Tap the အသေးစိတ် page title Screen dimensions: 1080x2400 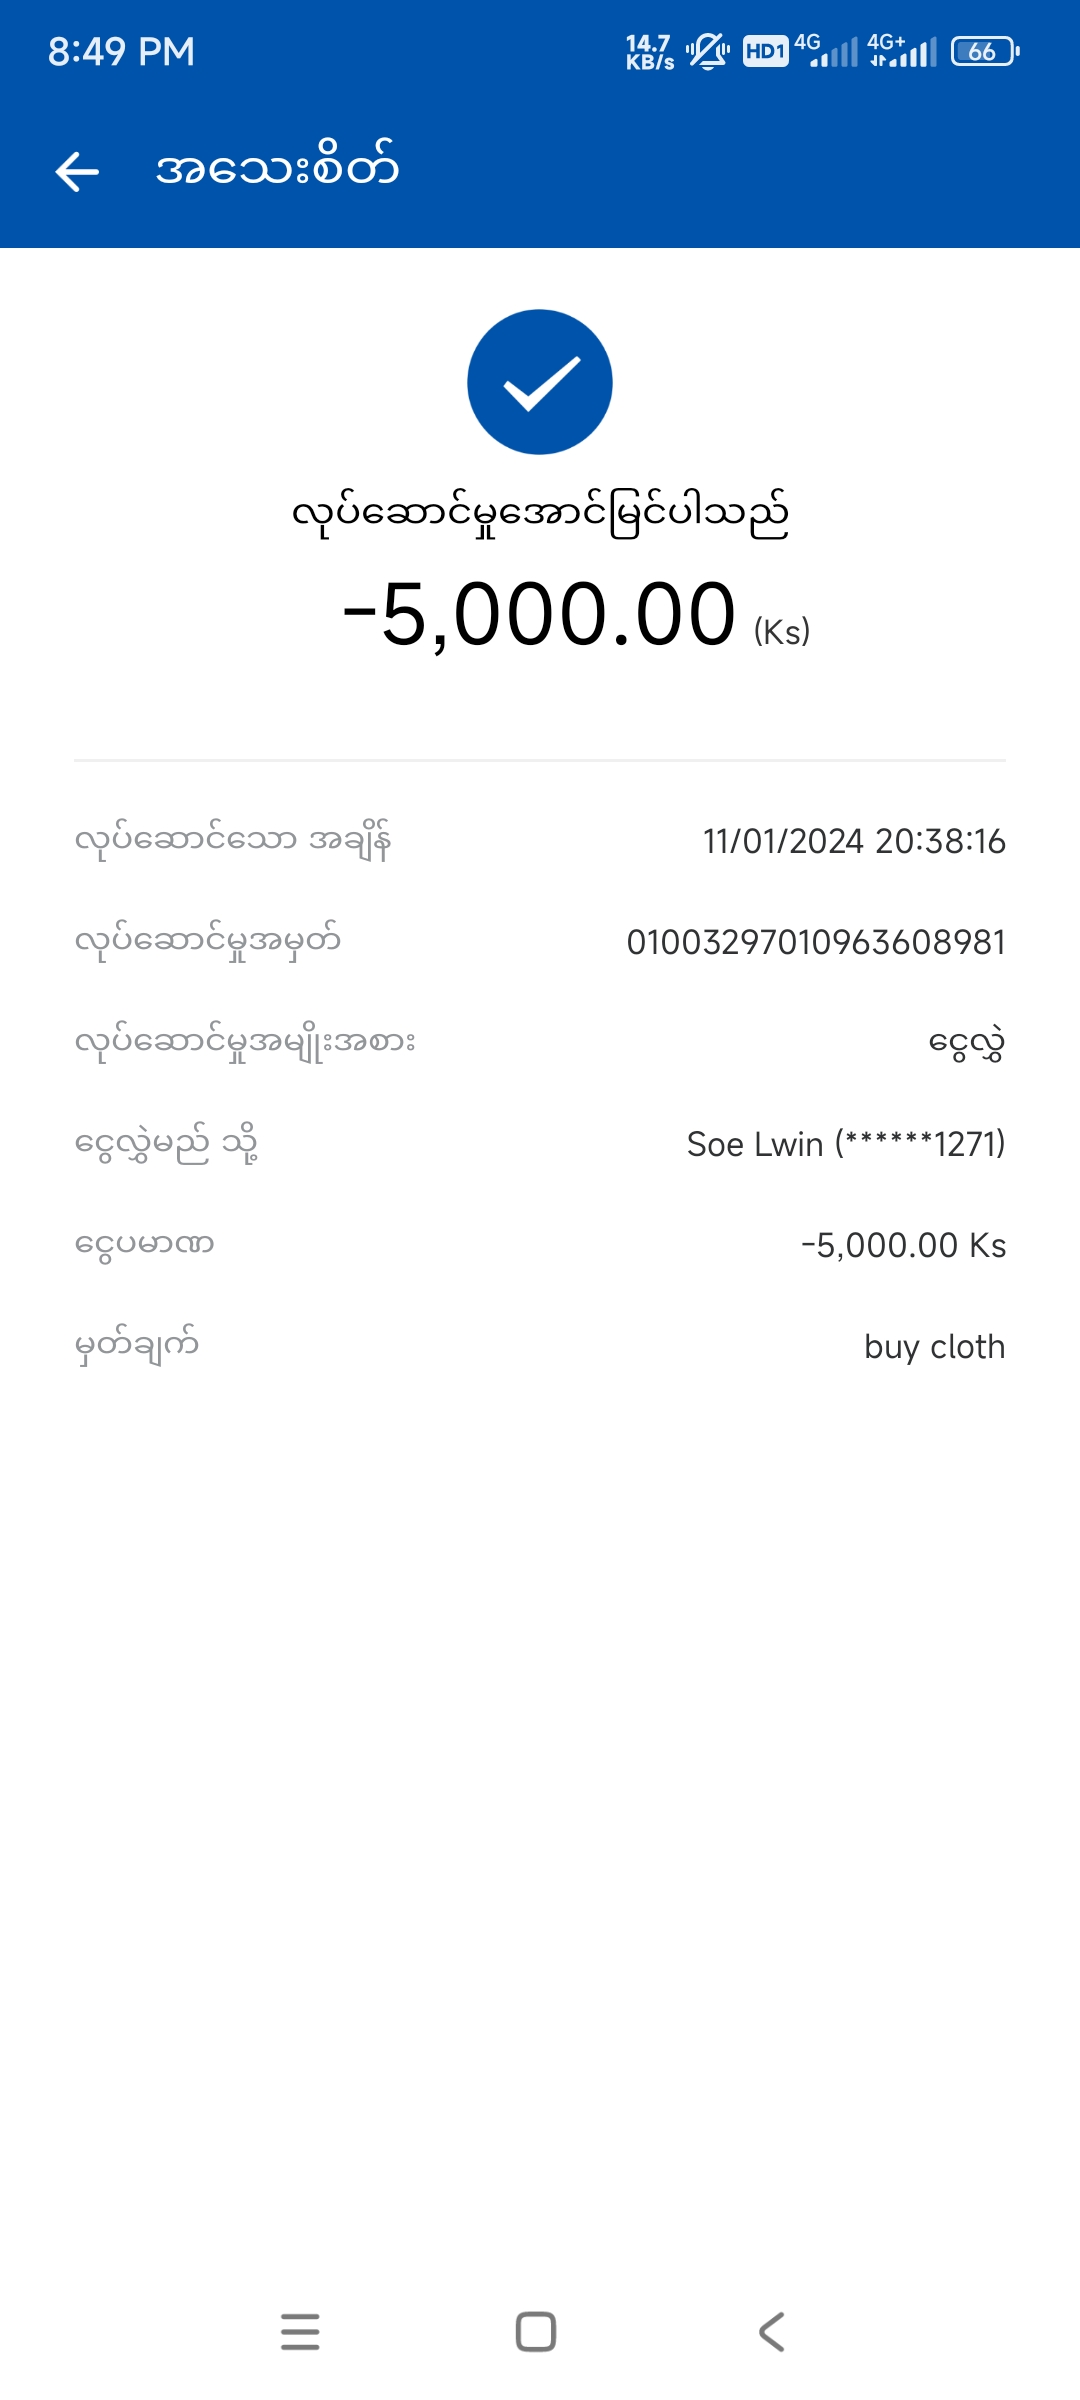[277, 168]
